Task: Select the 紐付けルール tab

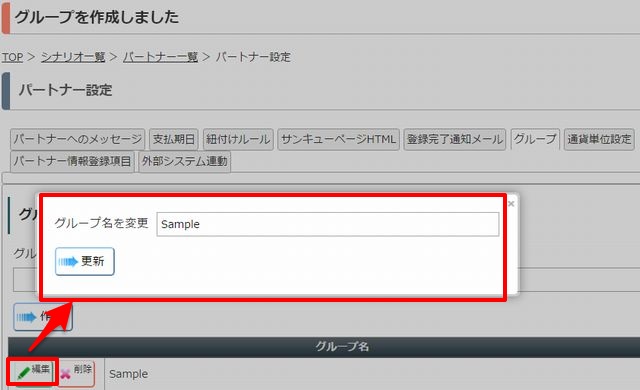Action: click(x=238, y=139)
